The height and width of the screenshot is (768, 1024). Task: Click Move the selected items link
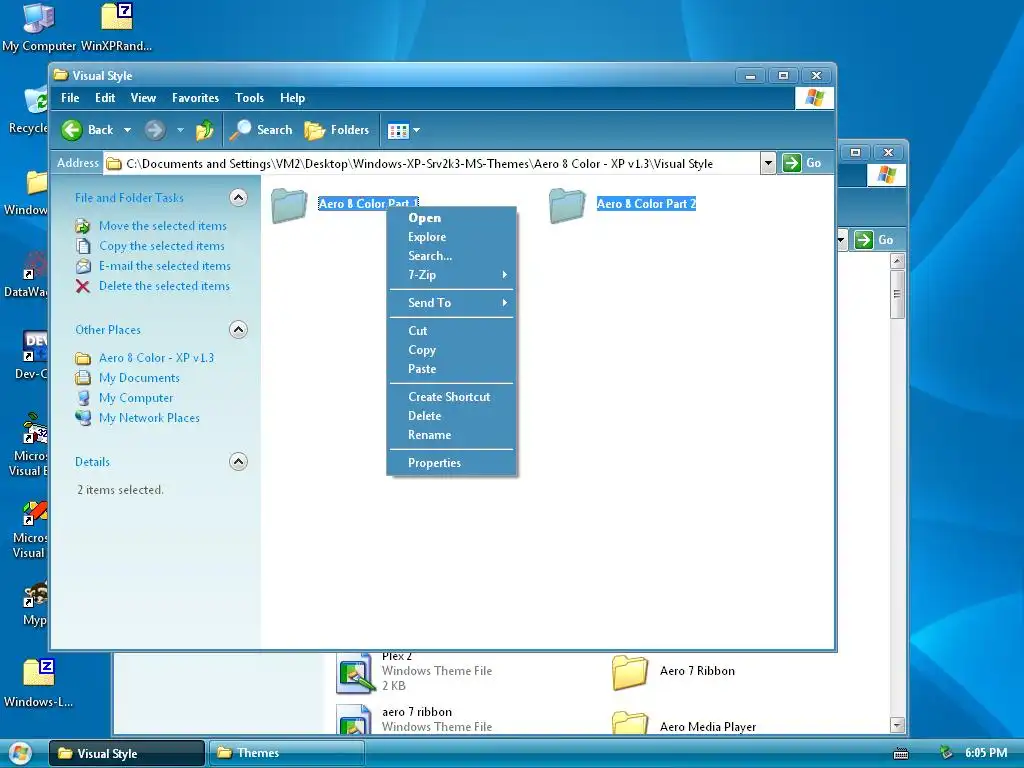163,226
